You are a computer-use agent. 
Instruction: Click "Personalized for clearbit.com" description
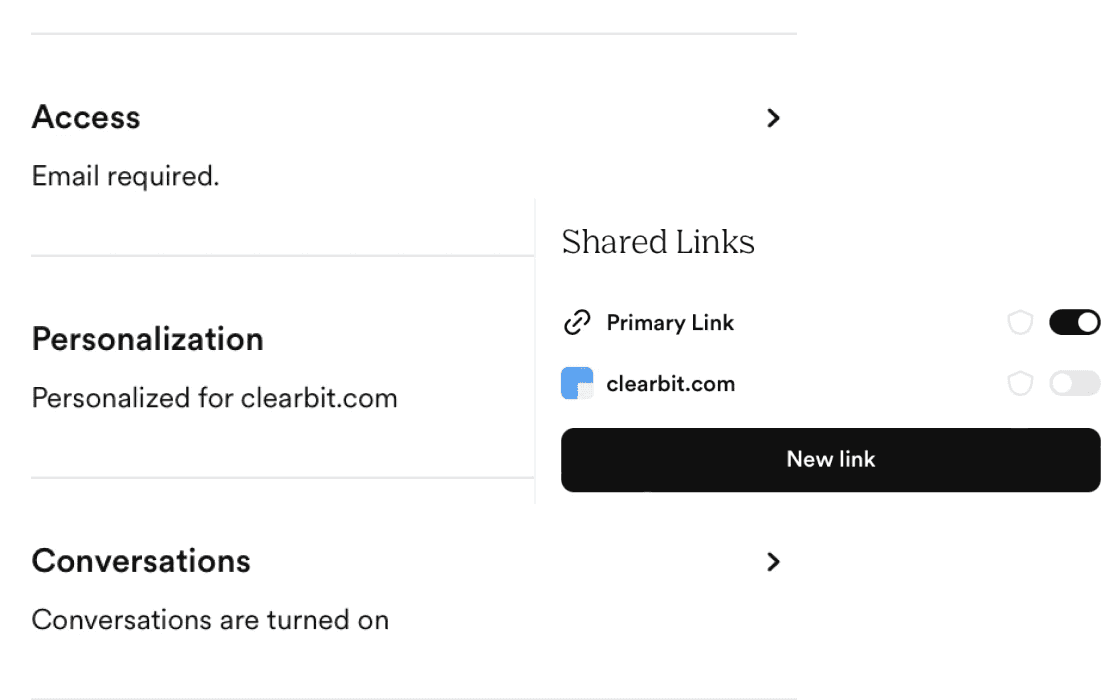click(214, 398)
